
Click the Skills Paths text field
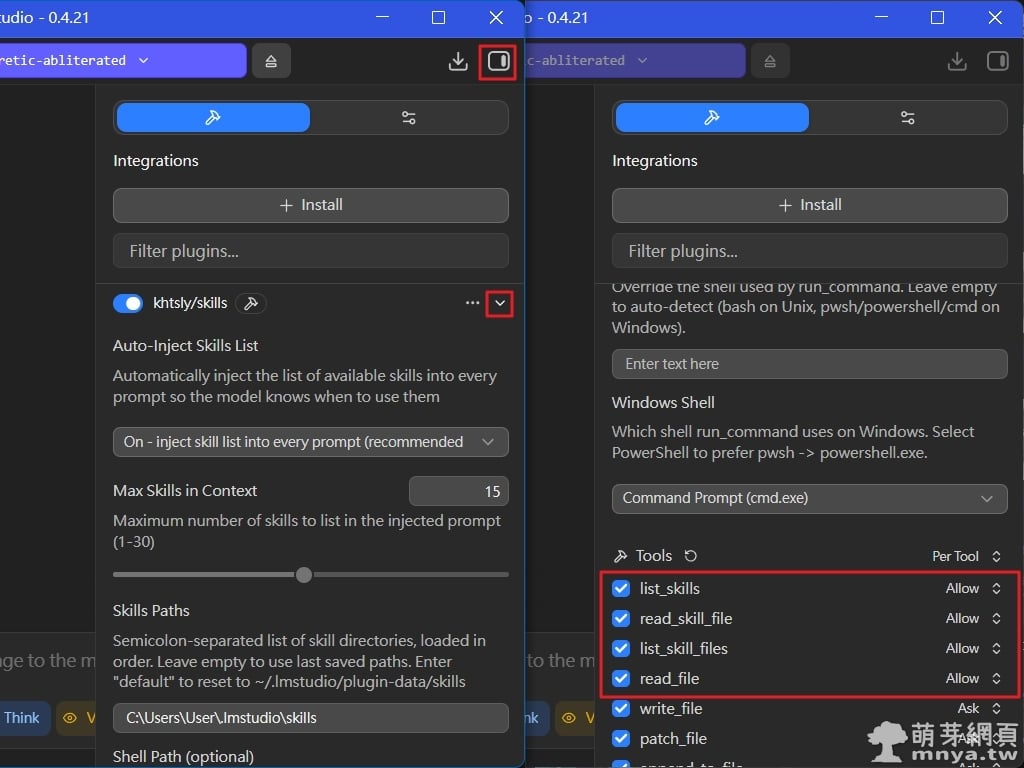pos(311,718)
